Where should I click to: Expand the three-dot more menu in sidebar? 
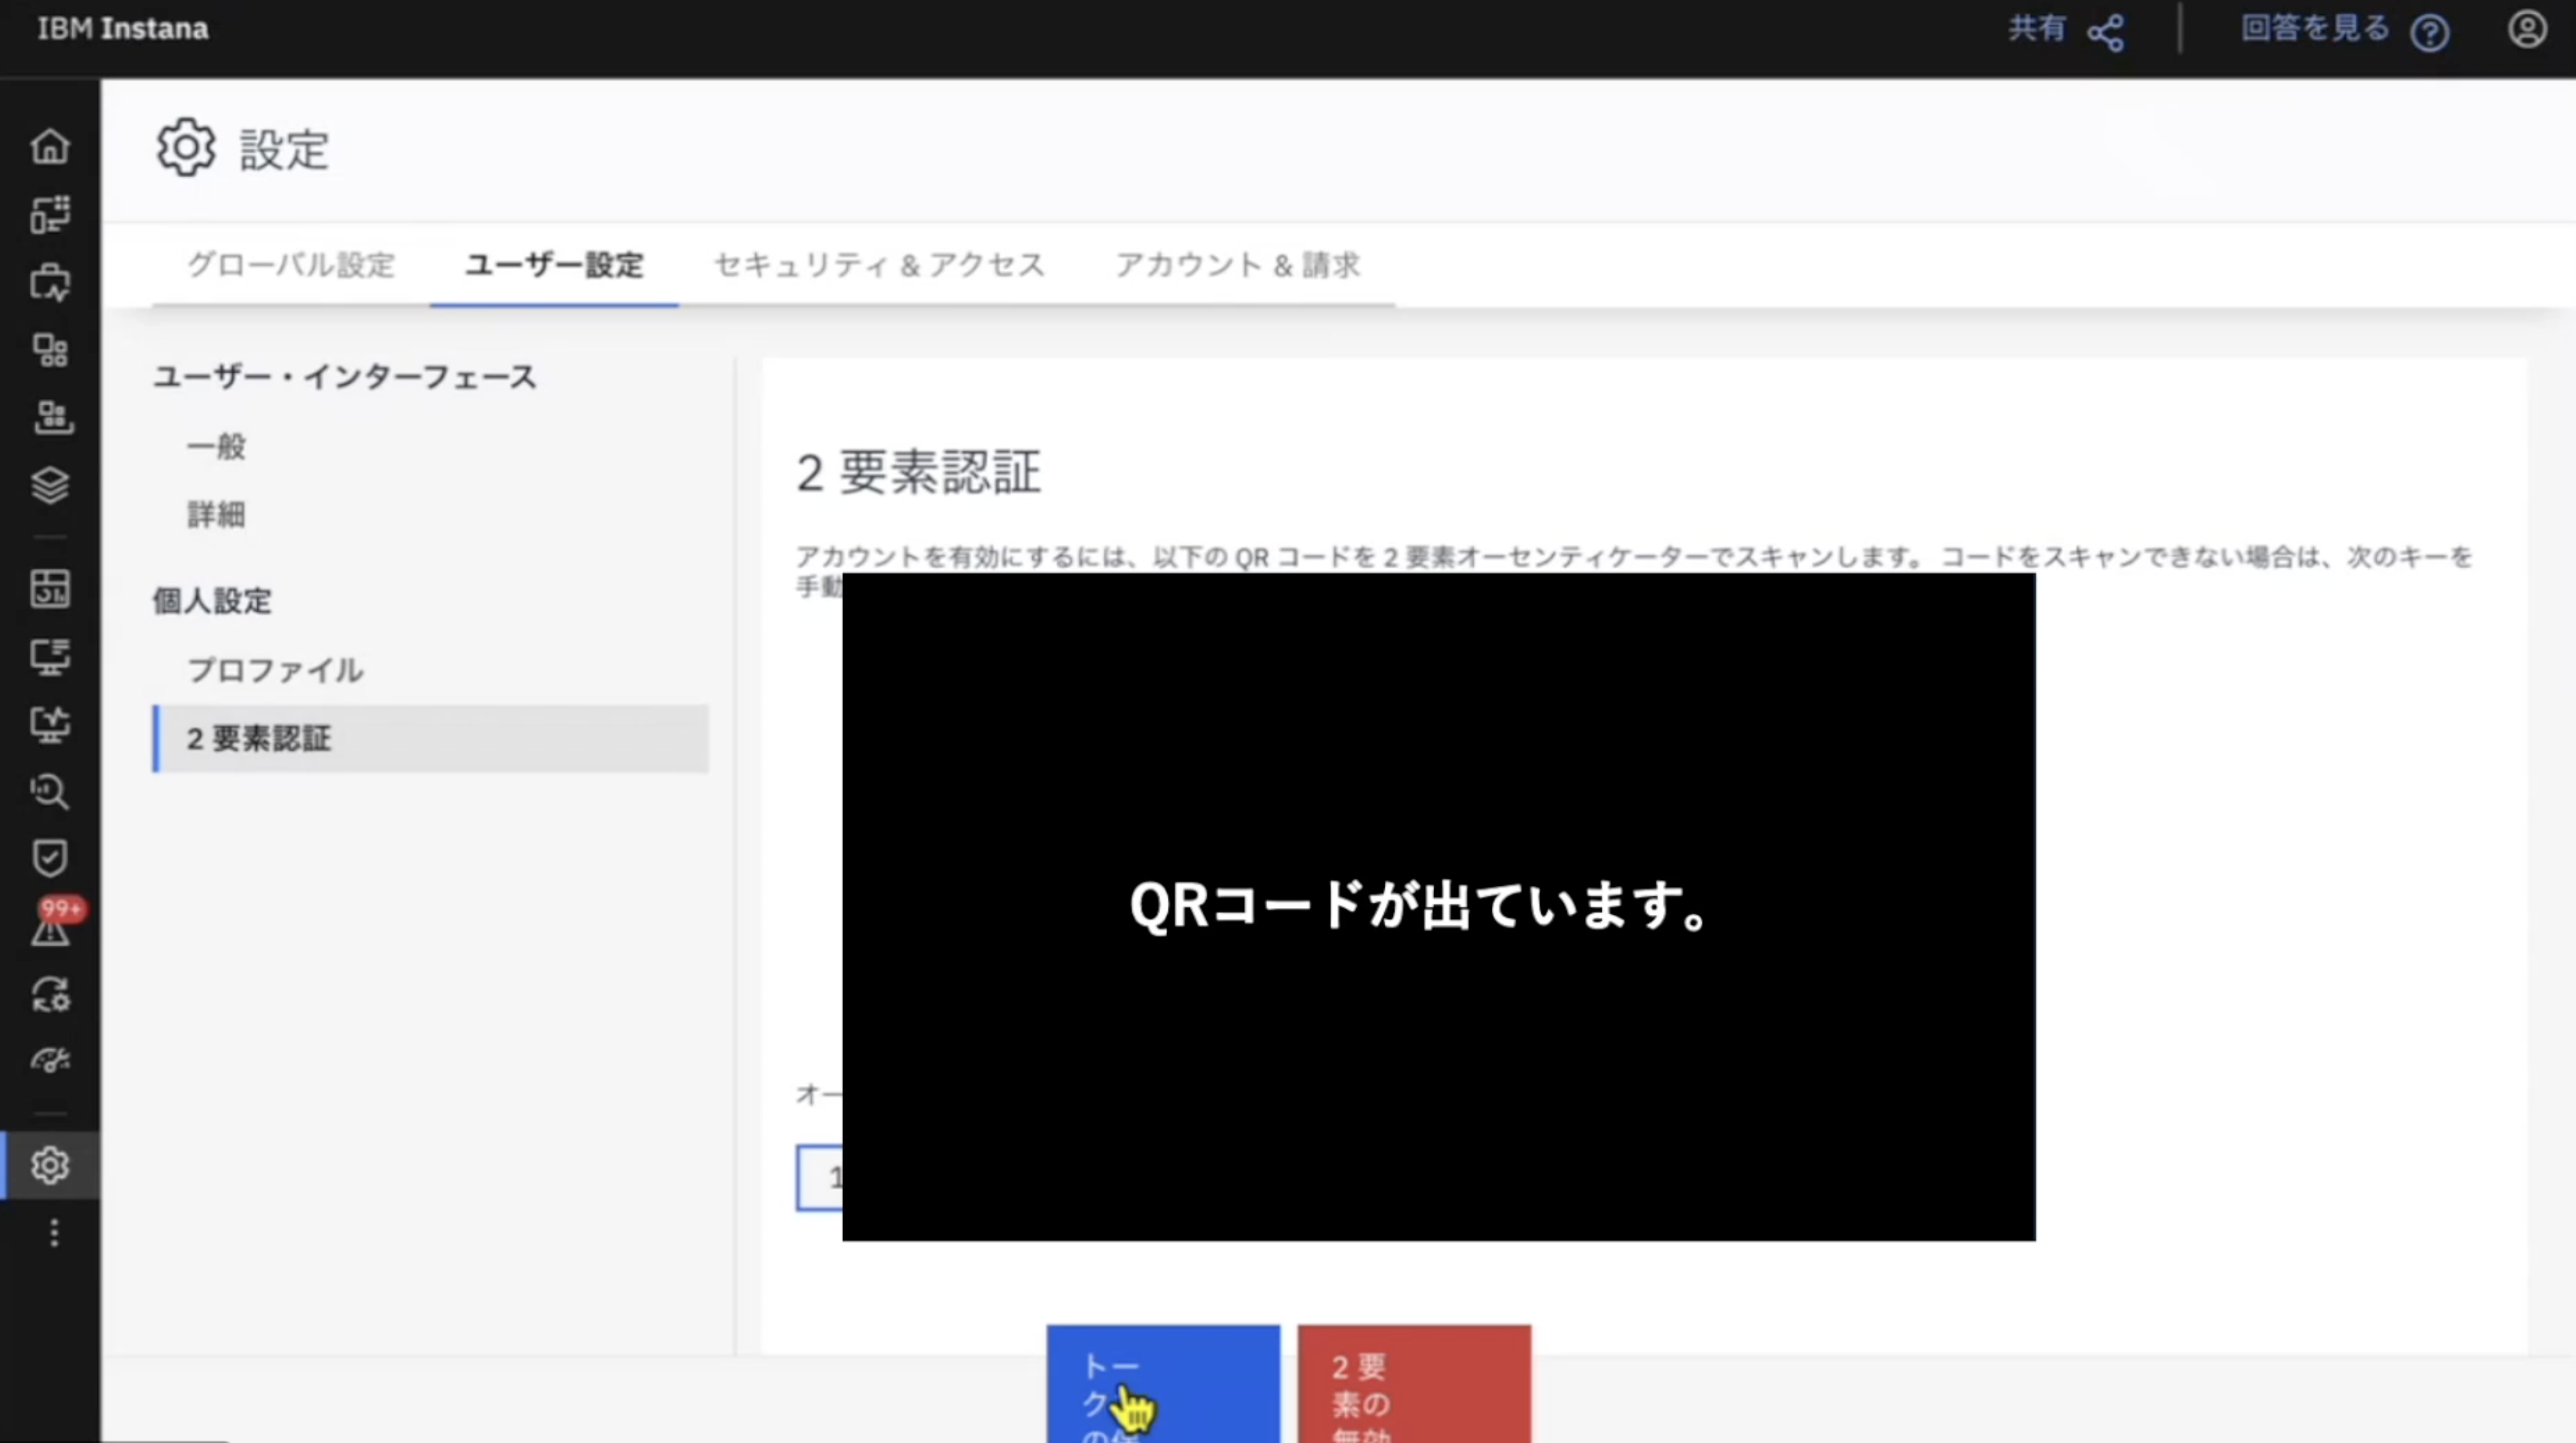[54, 1233]
